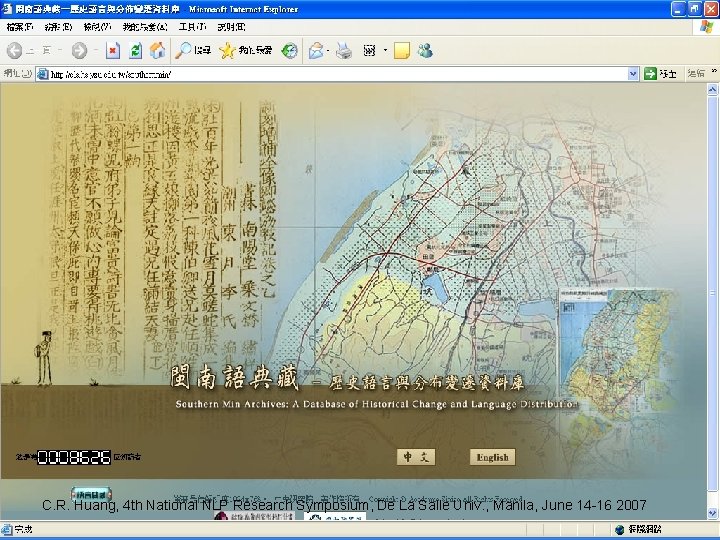Print page with printer icon
Screen dimensions: 720x540
pyautogui.click(x=343, y=51)
